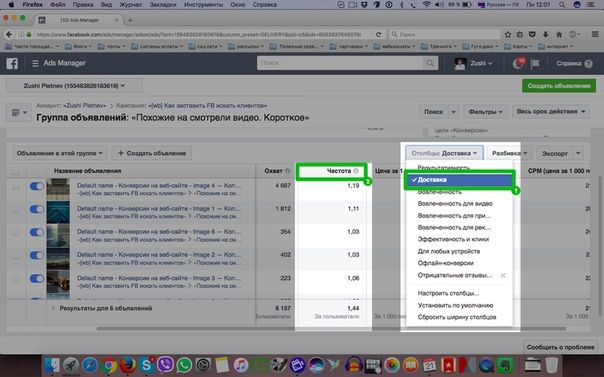Open Viber from the Dock
This screenshot has width=604, height=377.
166,365
